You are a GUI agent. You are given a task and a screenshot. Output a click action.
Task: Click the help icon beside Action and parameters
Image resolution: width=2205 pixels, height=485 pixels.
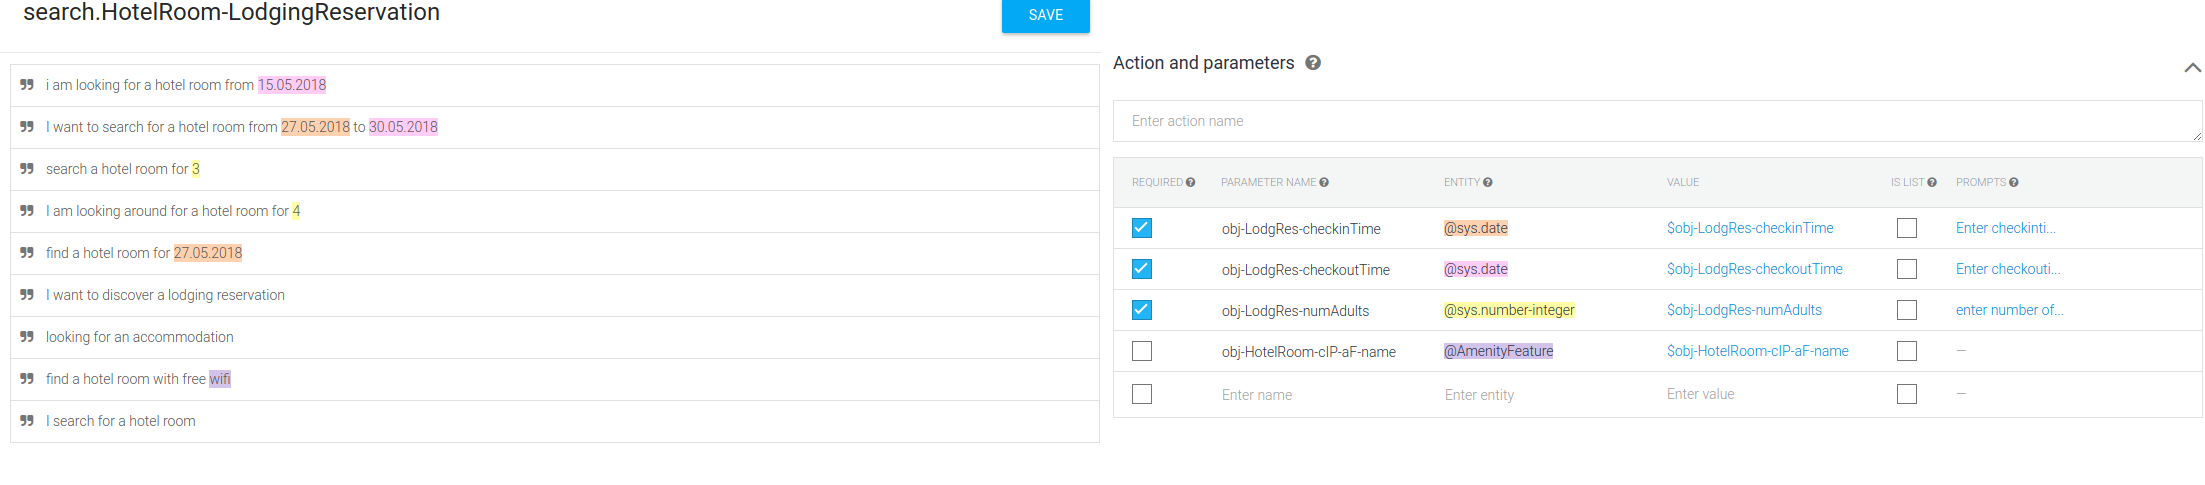point(1313,63)
